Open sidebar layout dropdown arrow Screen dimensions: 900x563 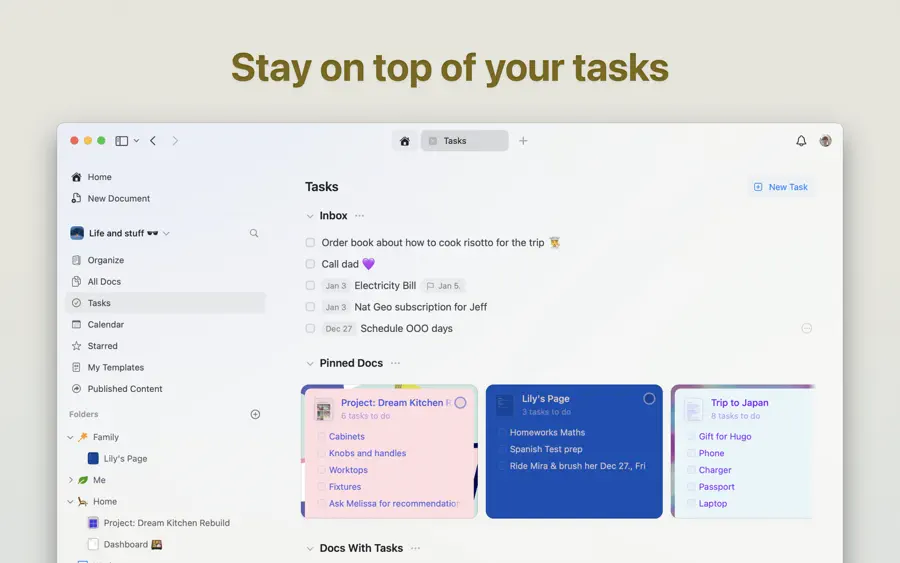point(136,141)
